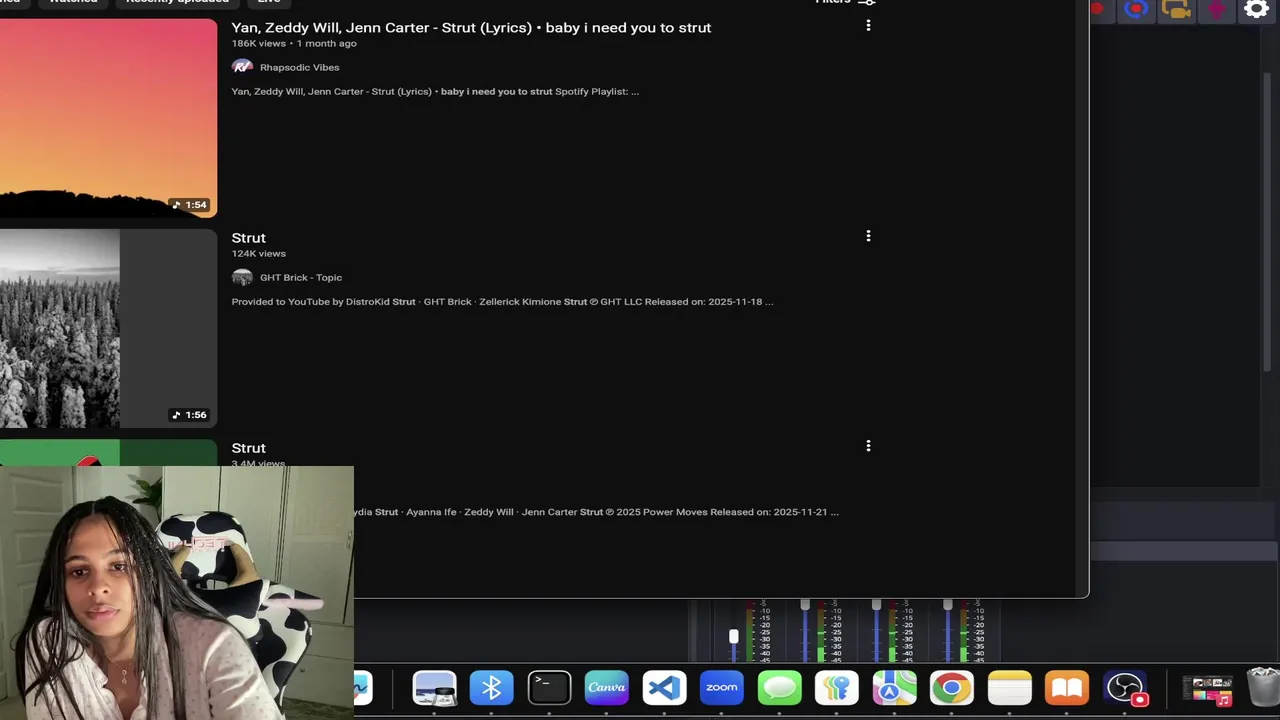Click the Rhapsodic Vibes channel avatar
The height and width of the screenshot is (720, 1280).
point(242,67)
